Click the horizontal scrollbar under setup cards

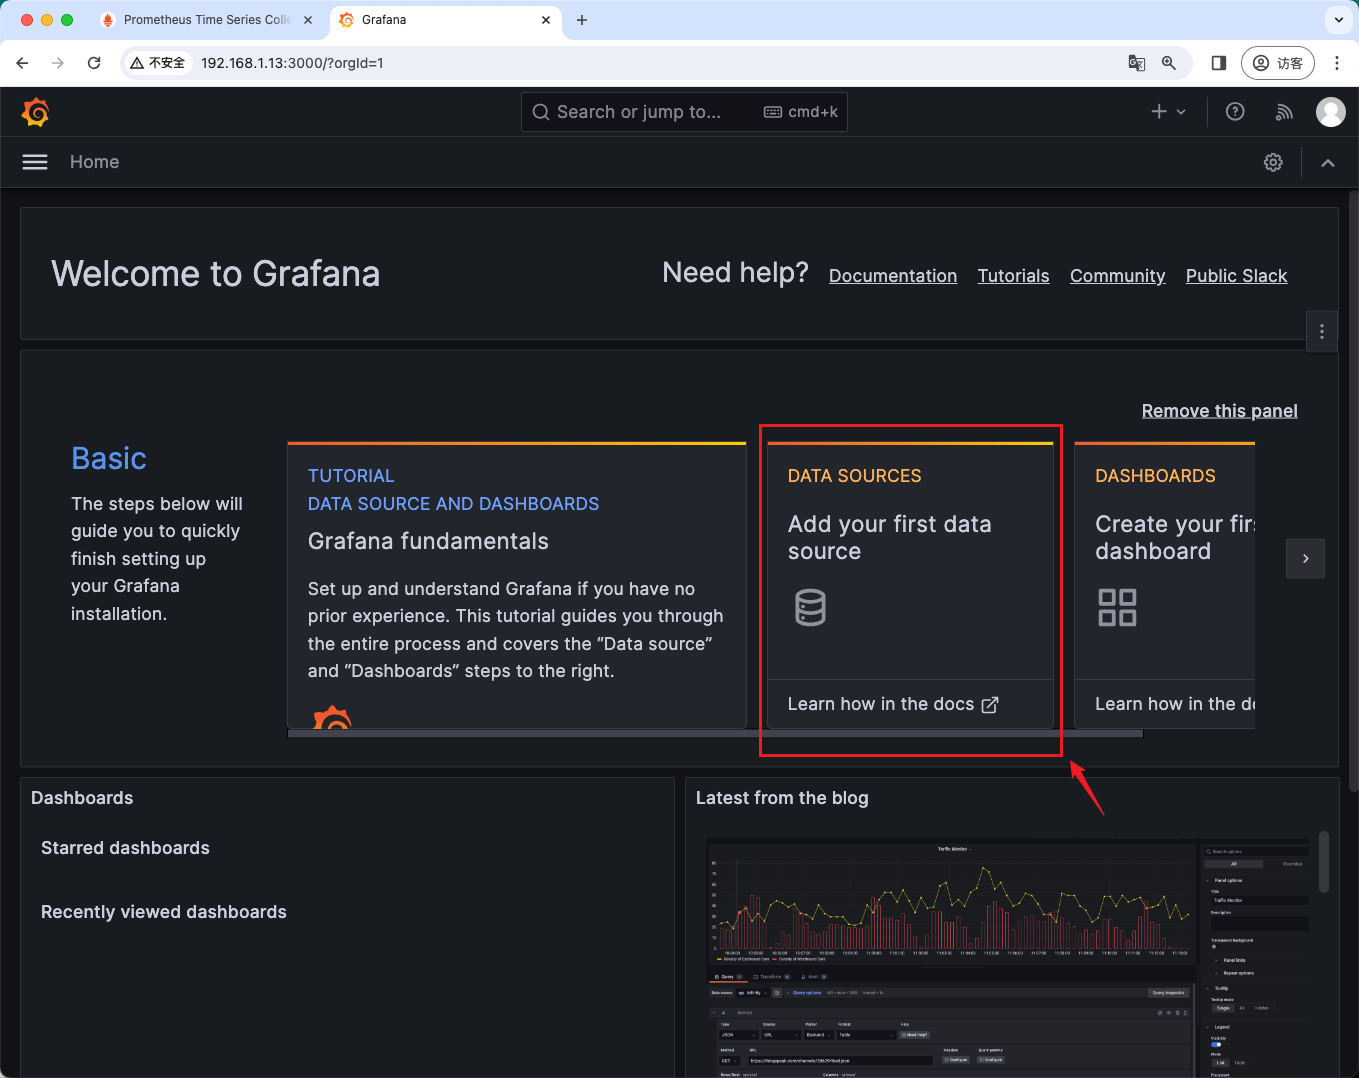[715, 733]
